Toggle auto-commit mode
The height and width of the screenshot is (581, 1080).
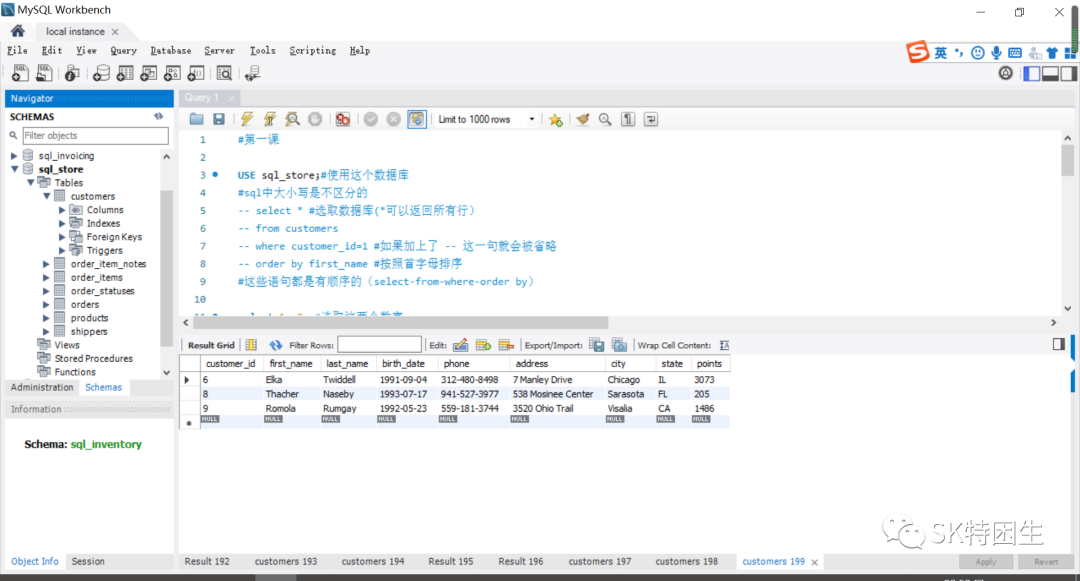point(417,119)
